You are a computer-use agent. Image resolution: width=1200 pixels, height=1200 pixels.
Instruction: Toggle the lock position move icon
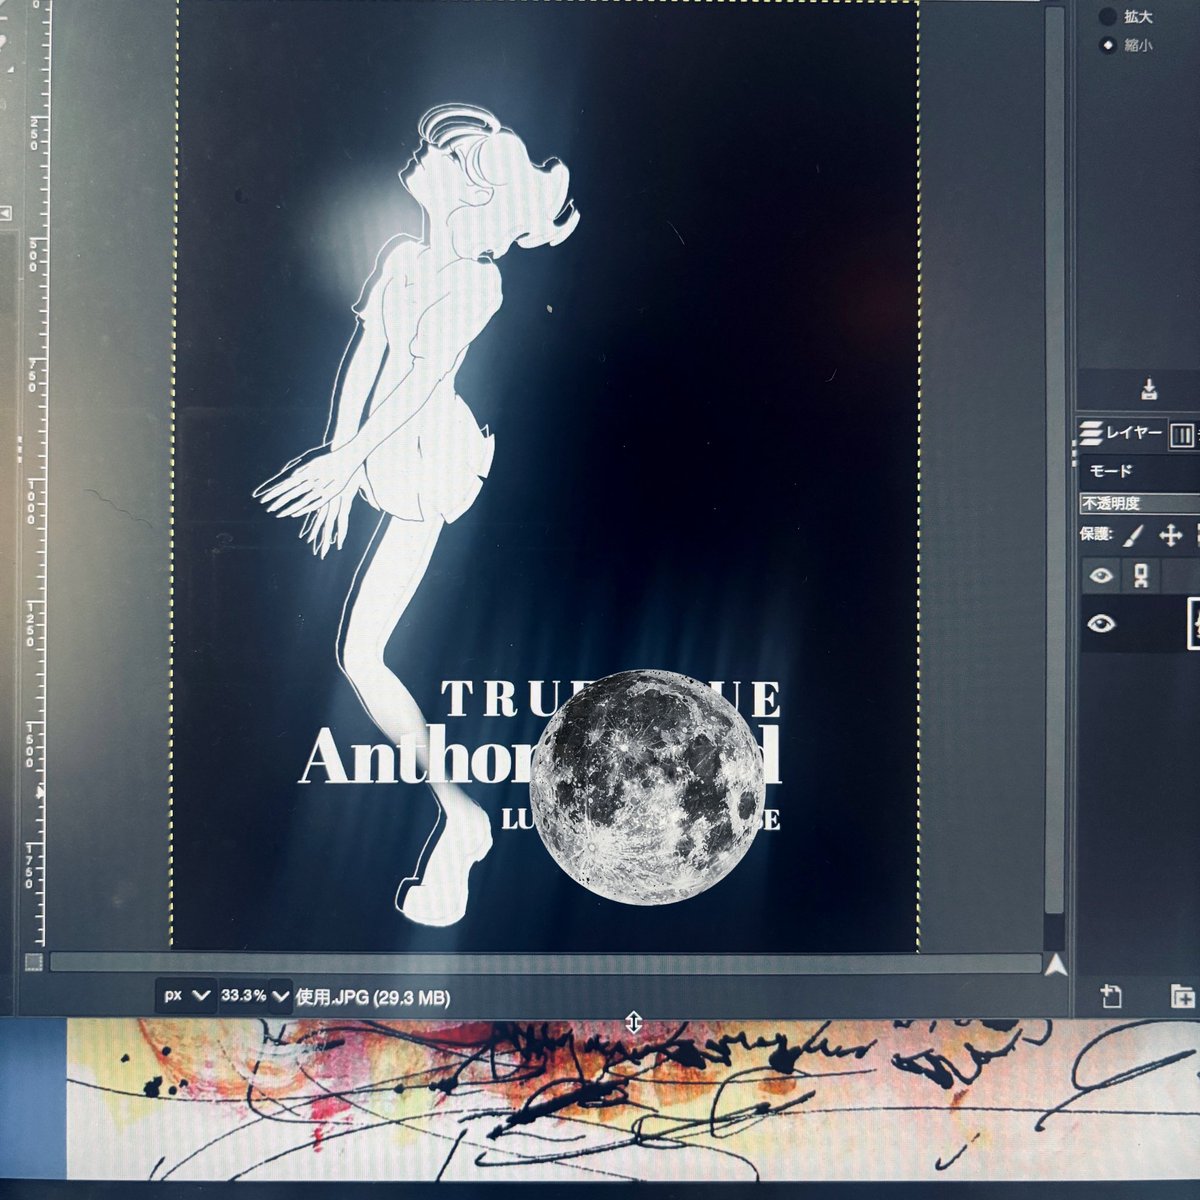(x=1170, y=536)
